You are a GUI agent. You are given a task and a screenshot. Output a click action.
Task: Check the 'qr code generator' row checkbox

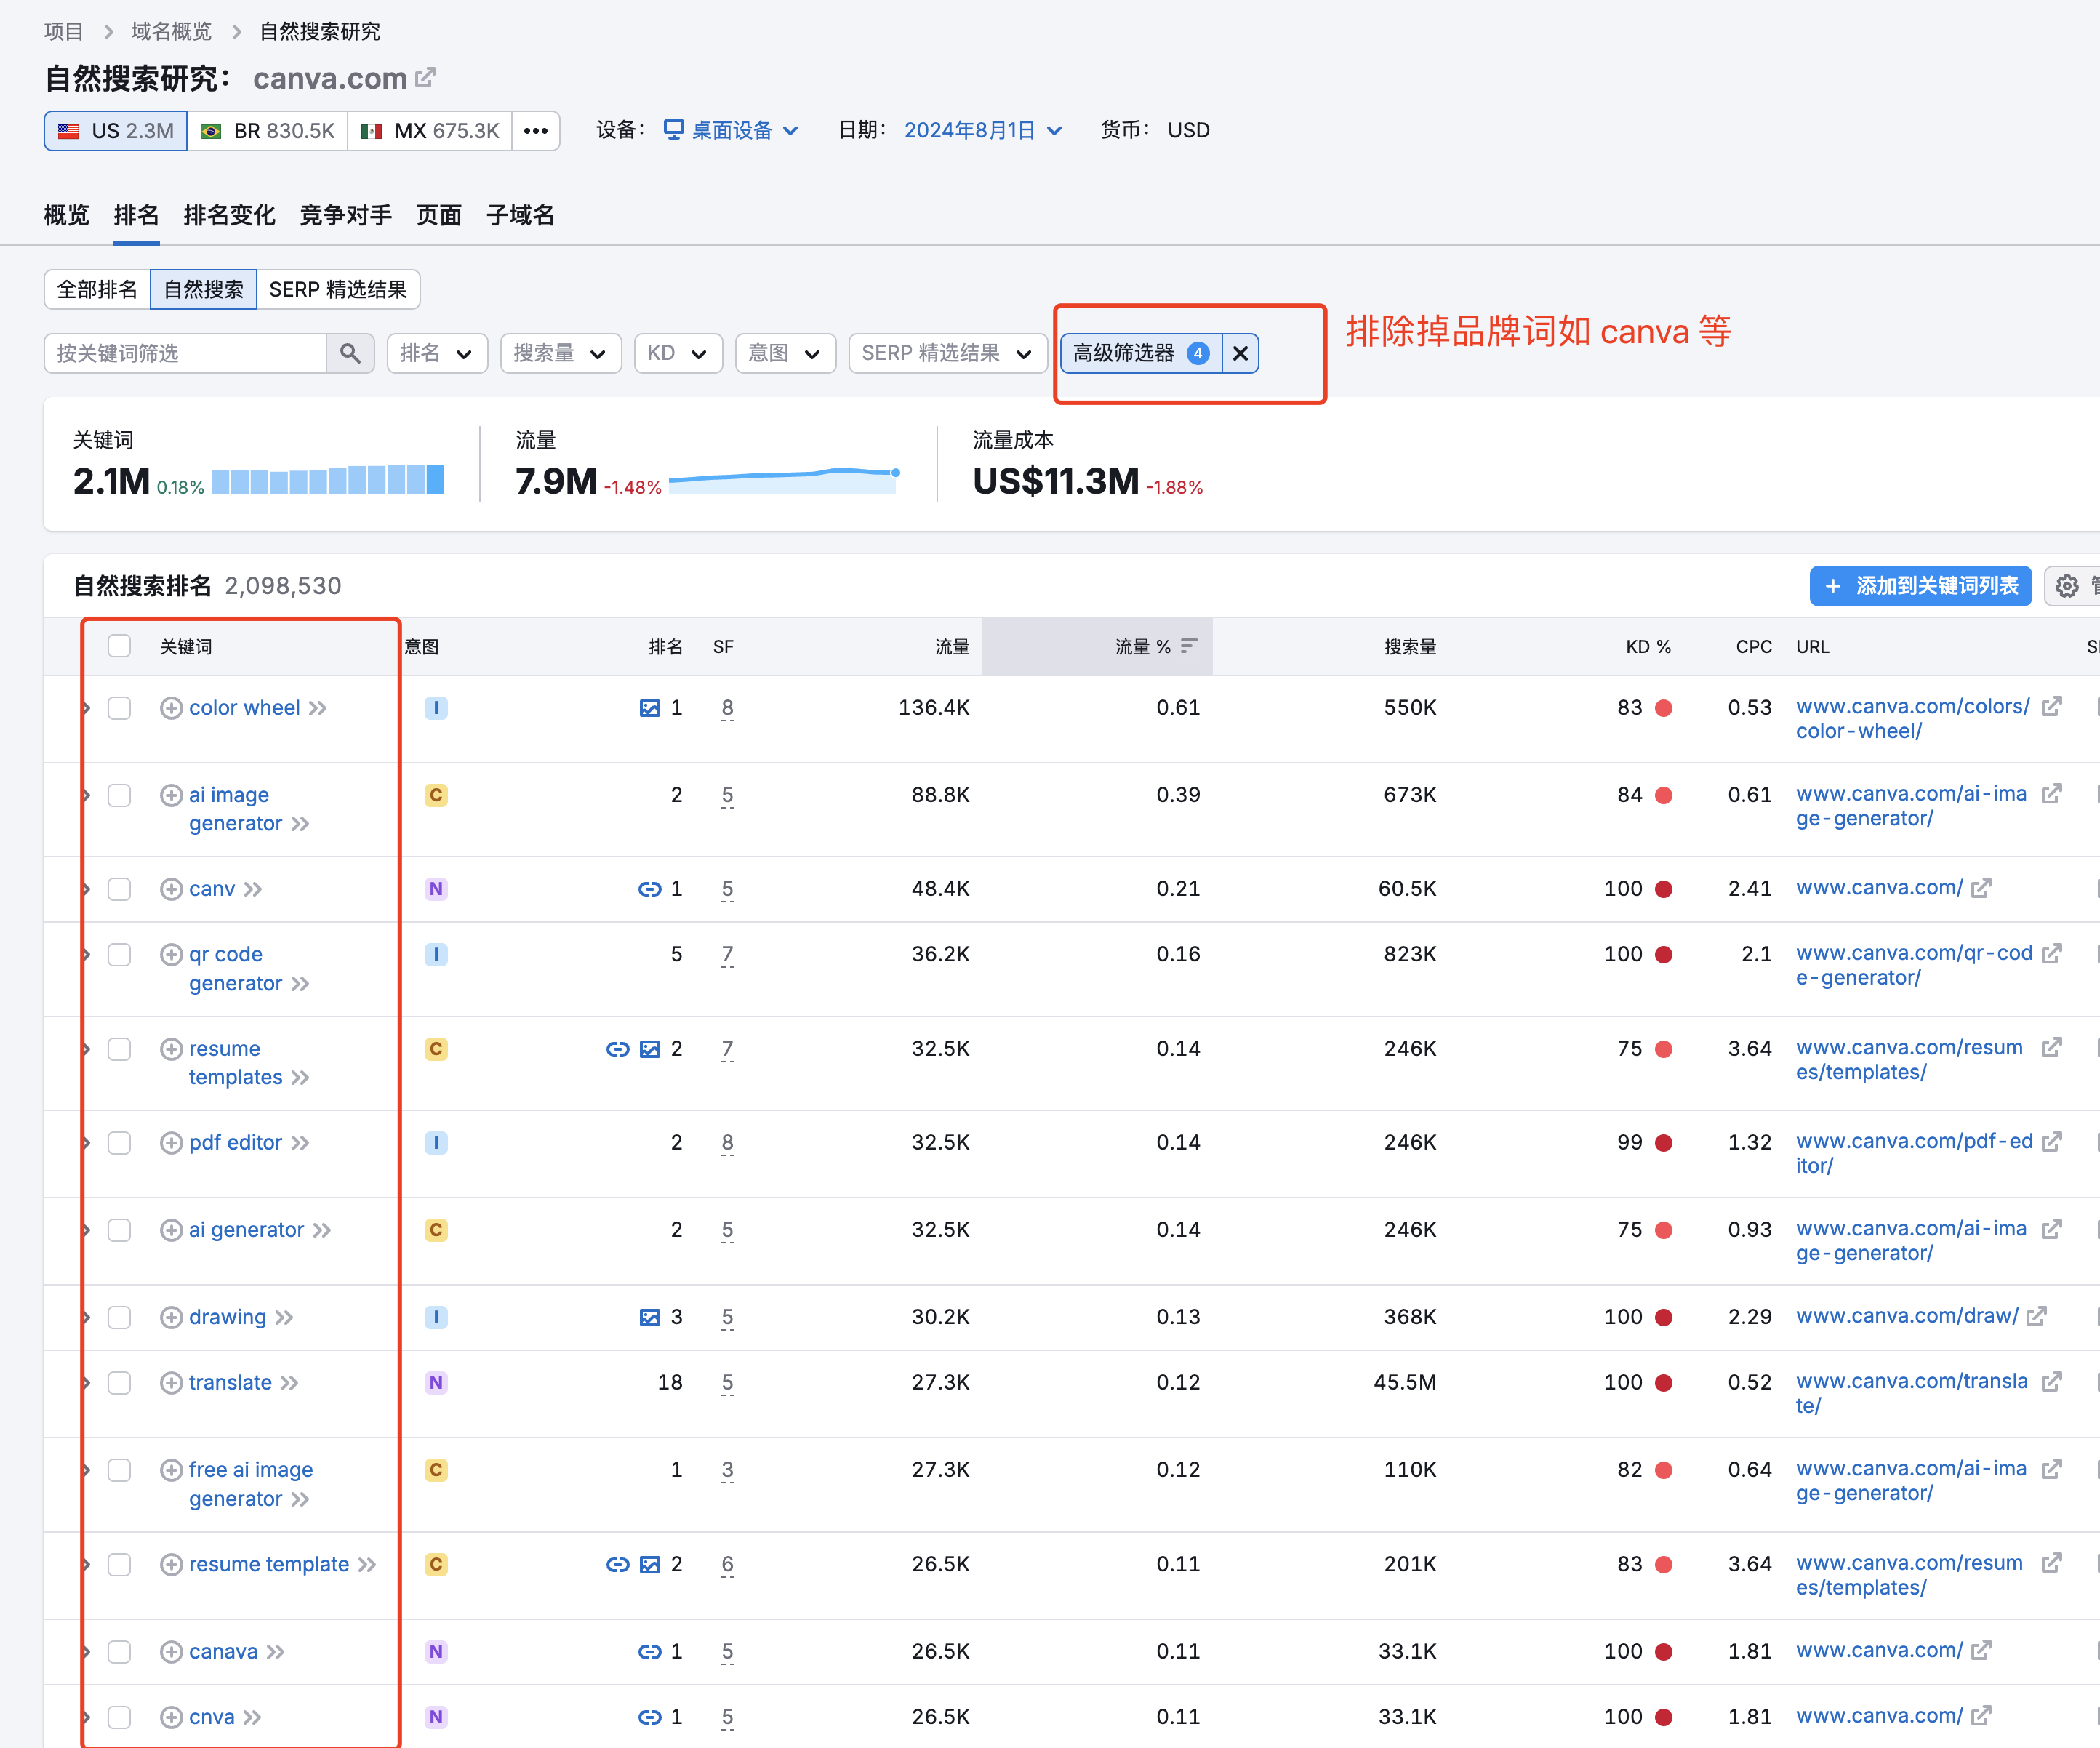pyautogui.click(x=119, y=954)
